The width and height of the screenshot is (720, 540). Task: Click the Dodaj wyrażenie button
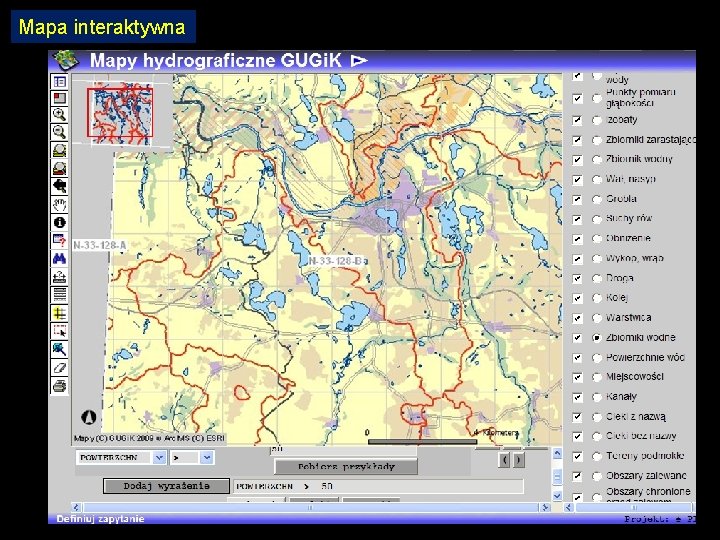pos(166,486)
